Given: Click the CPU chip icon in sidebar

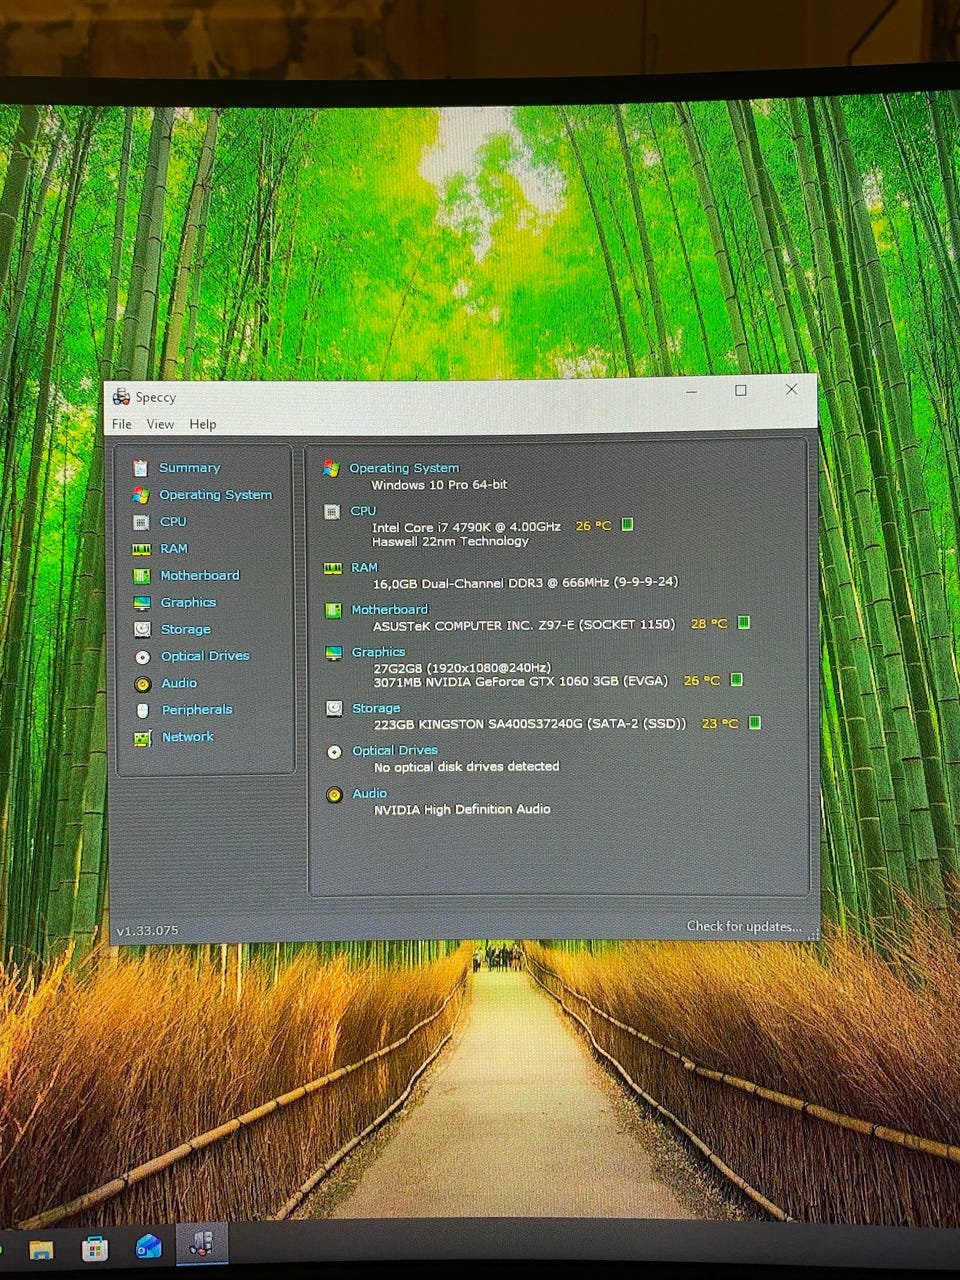Looking at the screenshot, I should pos(141,522).
